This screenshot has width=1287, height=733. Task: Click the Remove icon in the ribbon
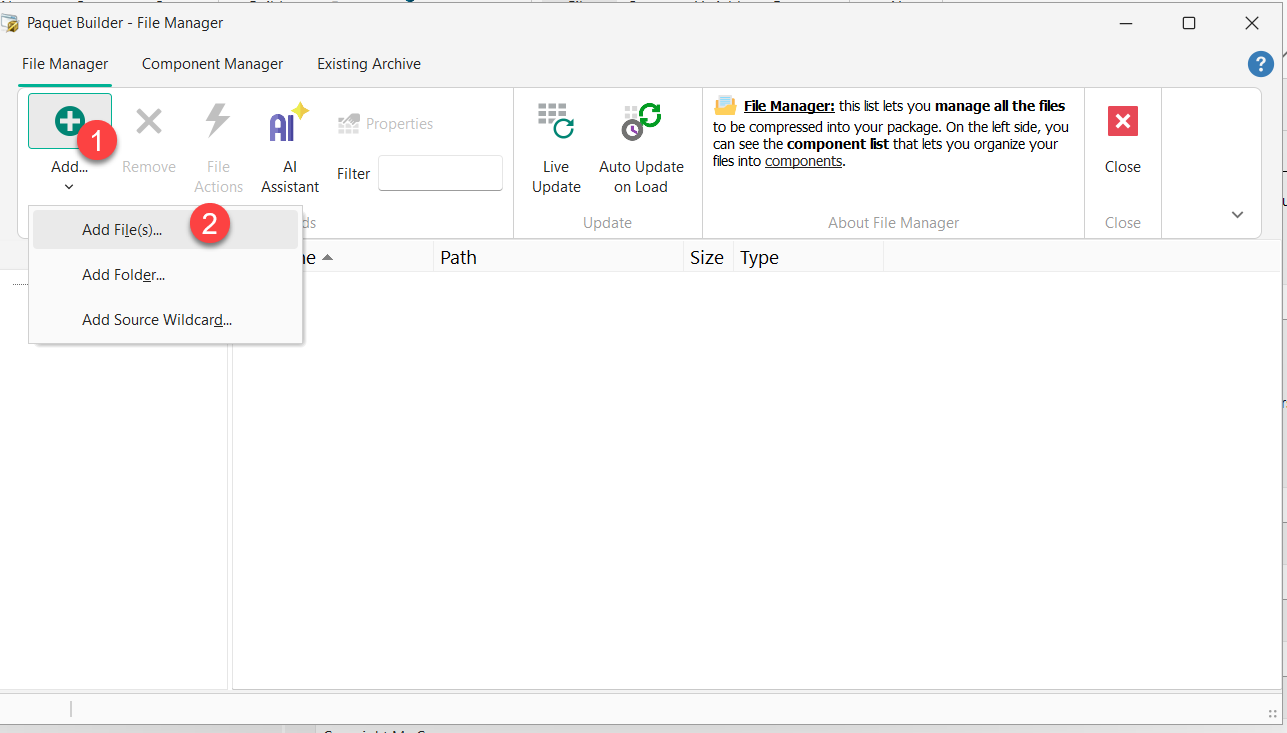tap(148, 122)
